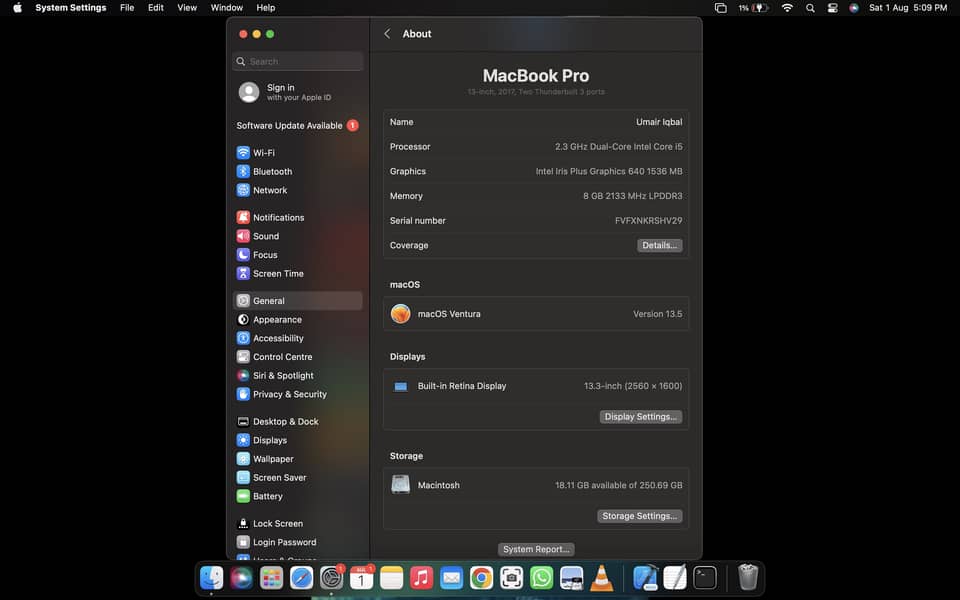Open Xcode from the Dock
This screenshot has width=960, height=600.
point(645,577)
